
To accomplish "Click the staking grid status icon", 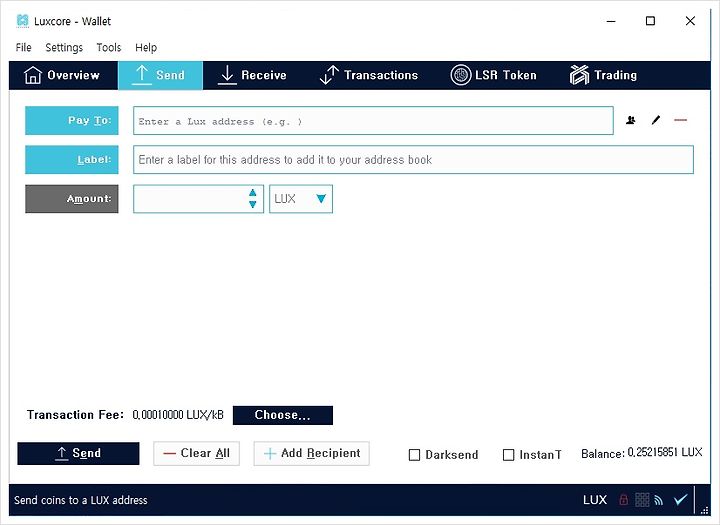I will tap(642, 499).
